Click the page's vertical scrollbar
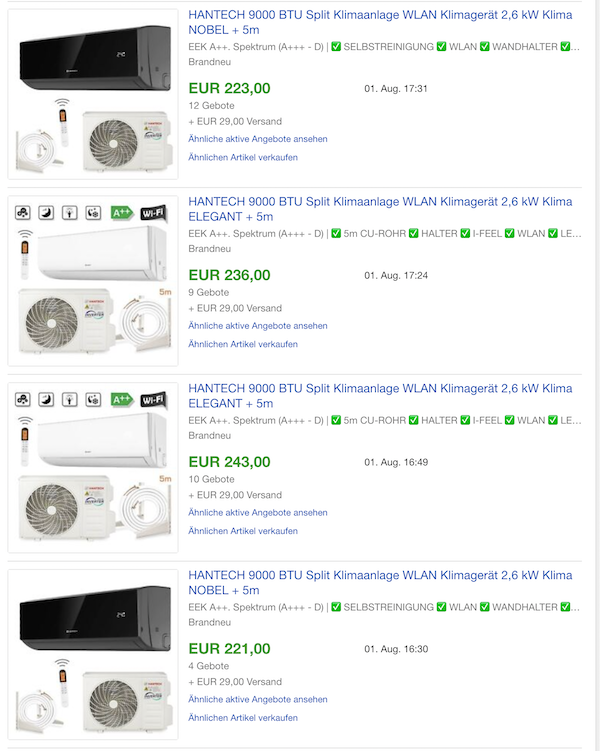The height and width of the screenshot is (751, 600). tap(597, 376)
